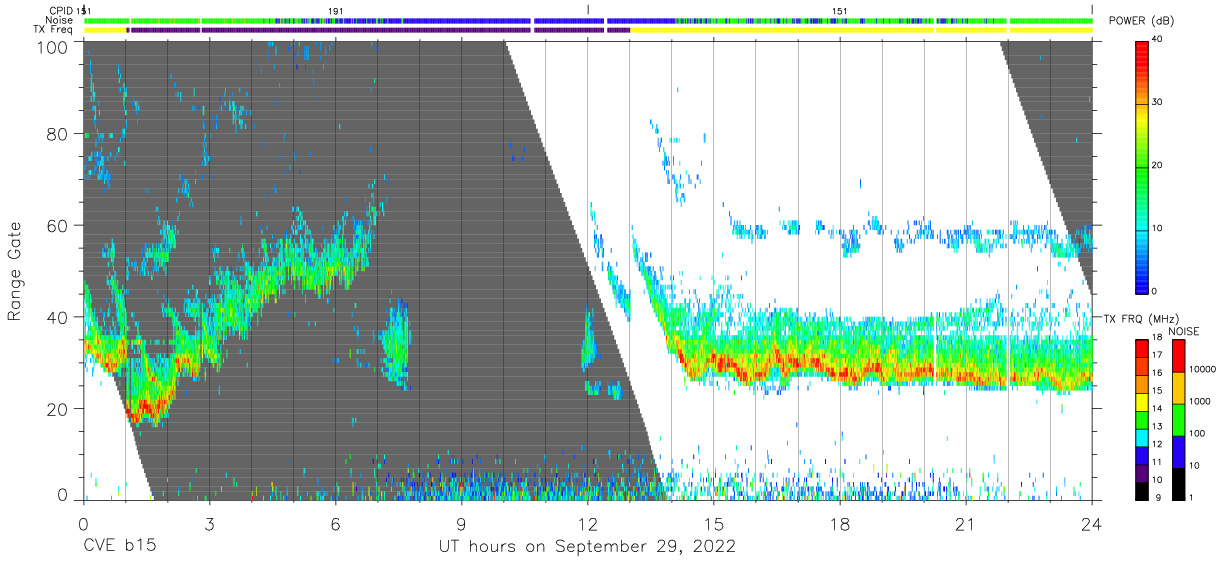Click the "13" MHz tick on TX FRQ legend
The image size is (1228, 567).
click(x=1157, y=426)
